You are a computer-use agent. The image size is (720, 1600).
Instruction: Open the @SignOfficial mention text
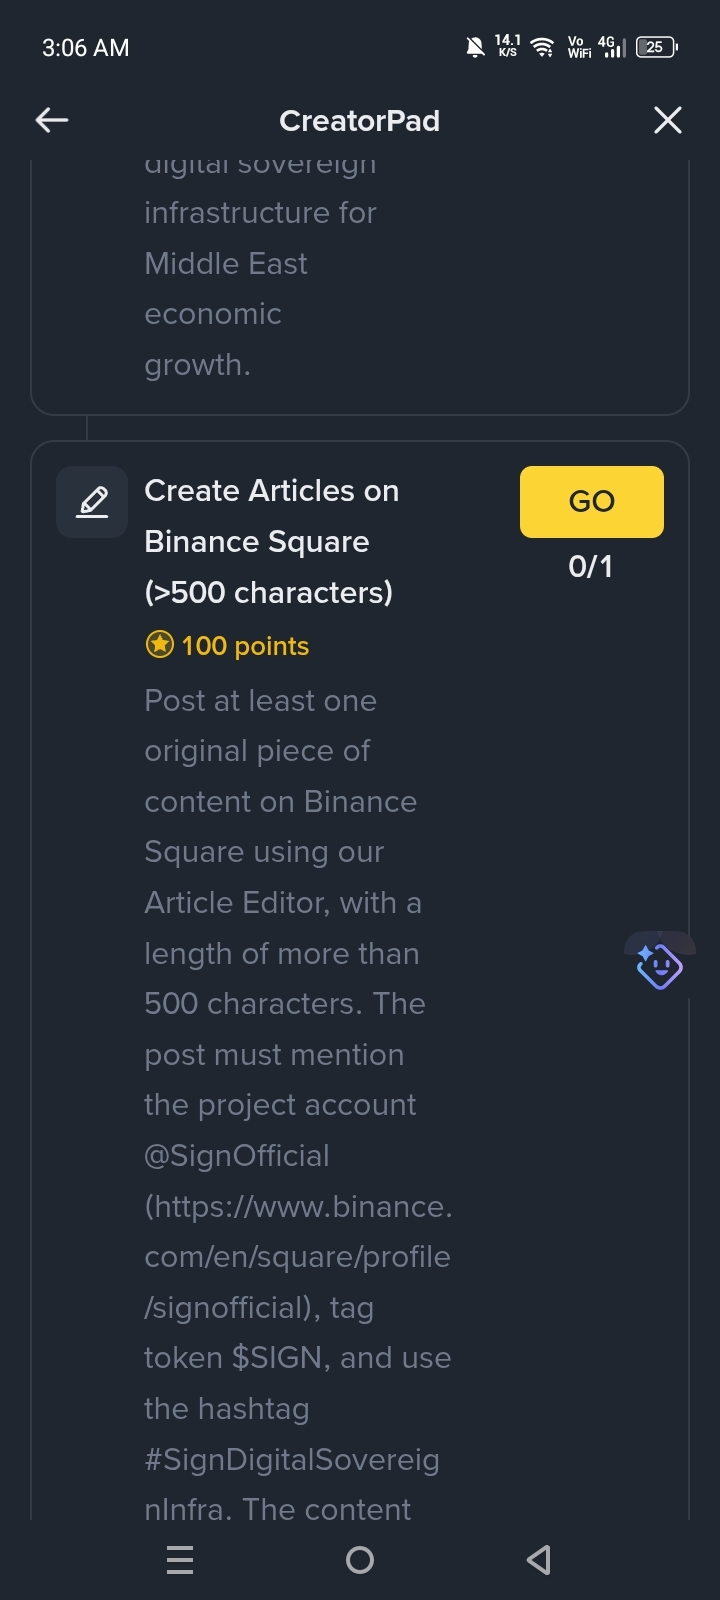(237, 1156)
